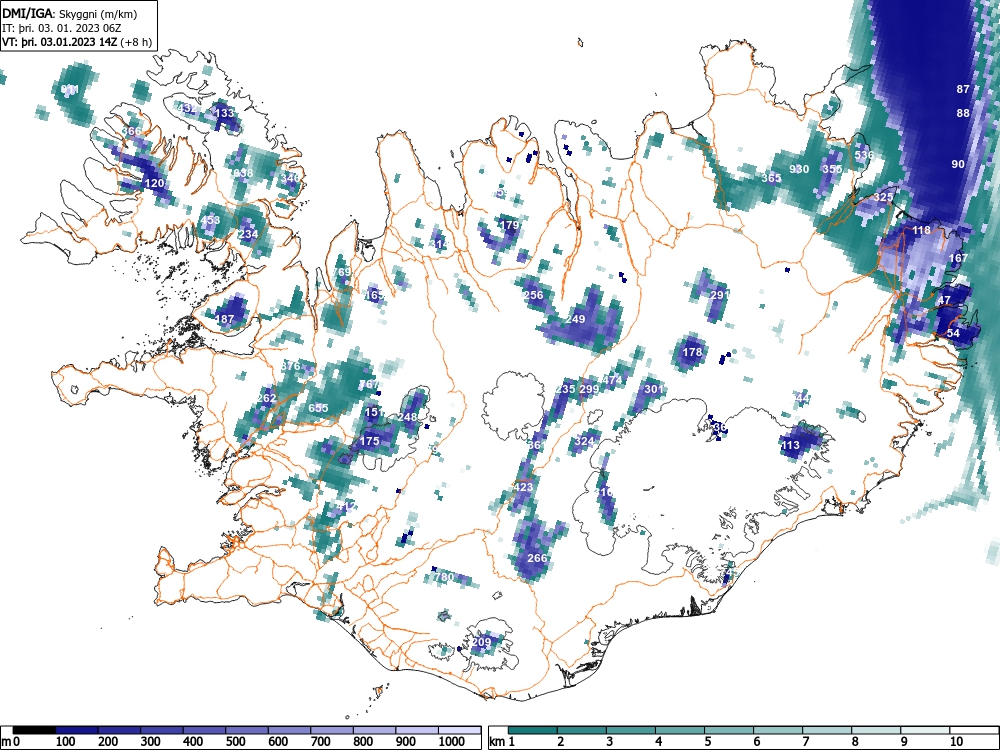Click the km 1 label in the legend
This screenshot has width=1000, height=750.
[502, 742]
